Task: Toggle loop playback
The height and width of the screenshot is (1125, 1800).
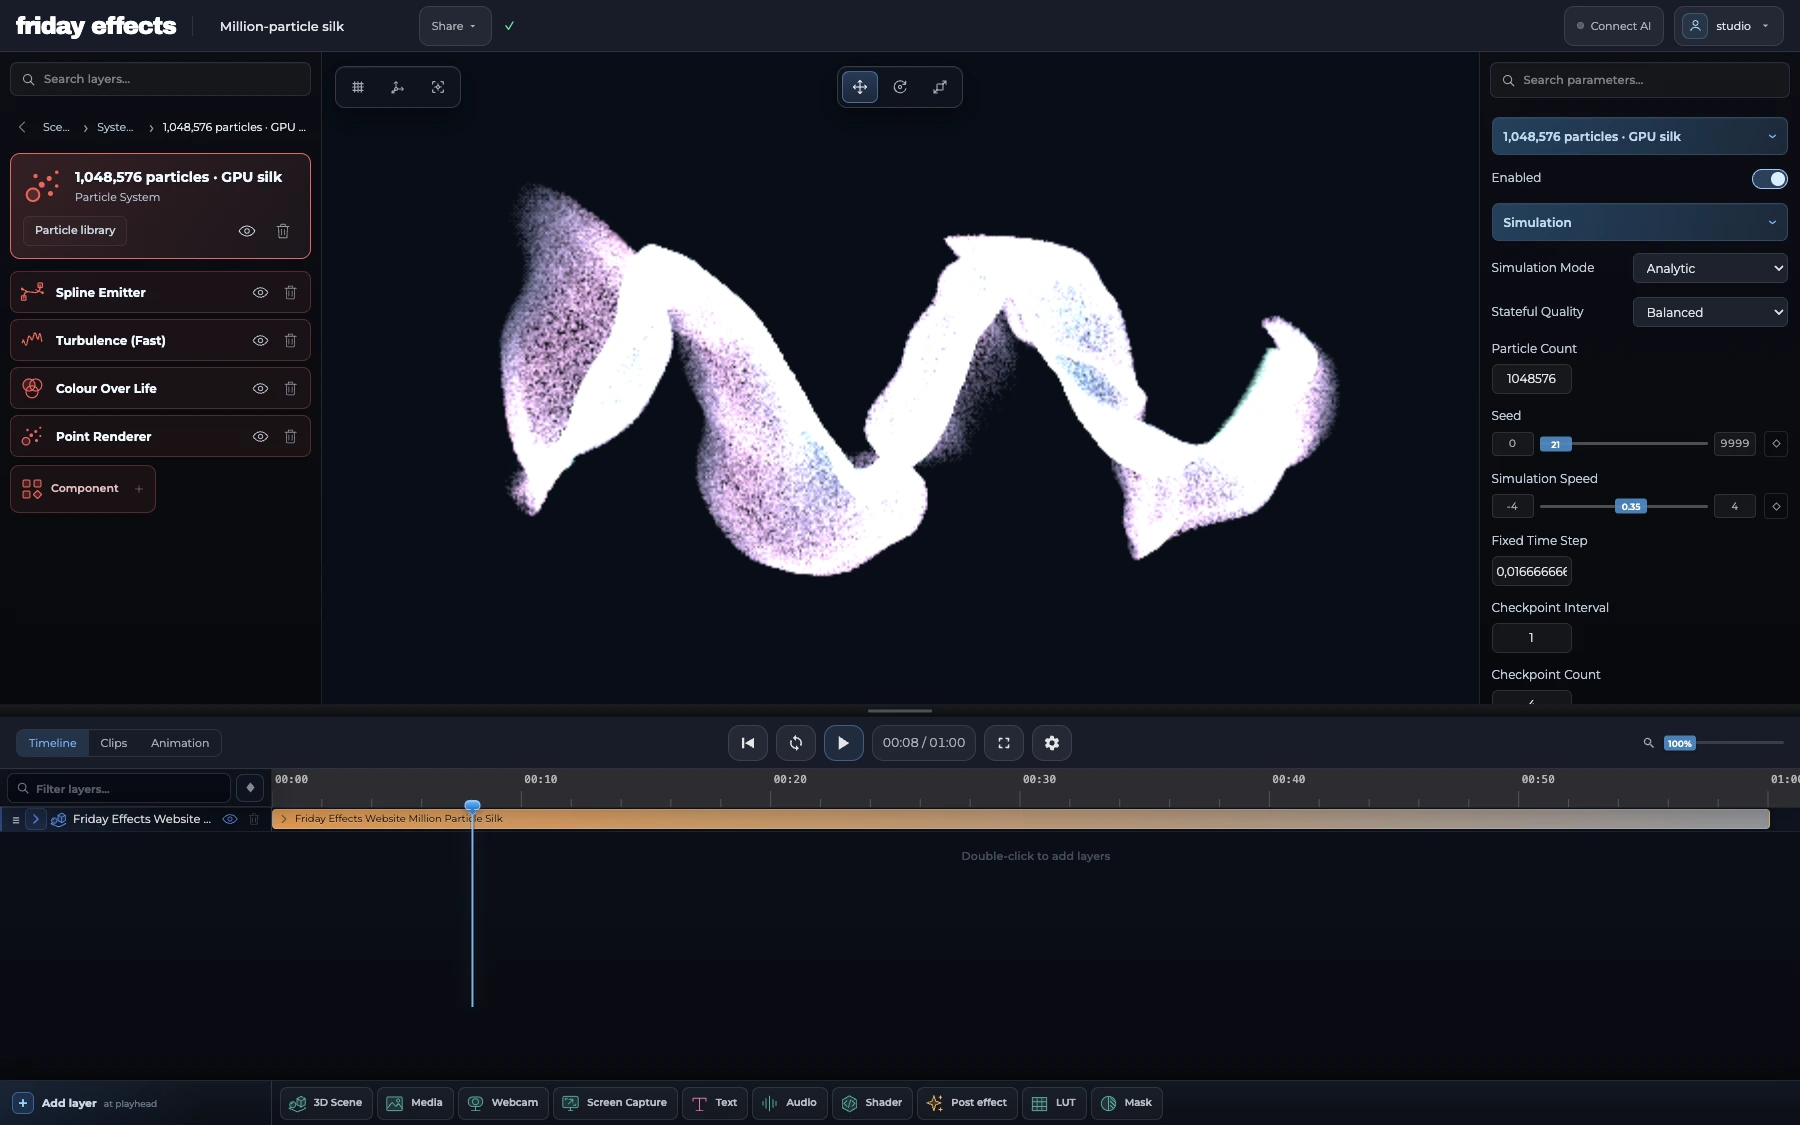Action: (x=796, y=743)
